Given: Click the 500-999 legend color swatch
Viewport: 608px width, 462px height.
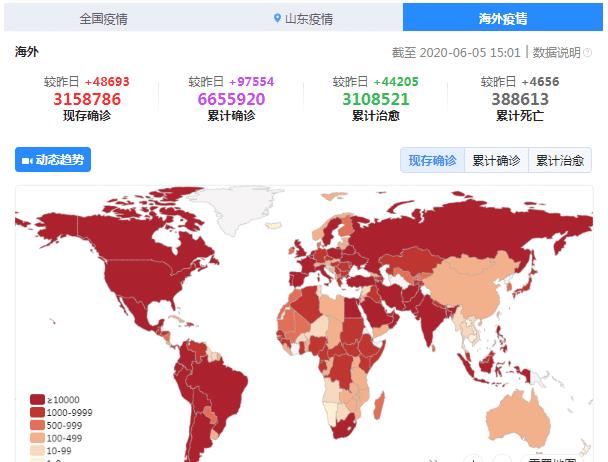Looking at the screenshot, I should coord(37,423).
